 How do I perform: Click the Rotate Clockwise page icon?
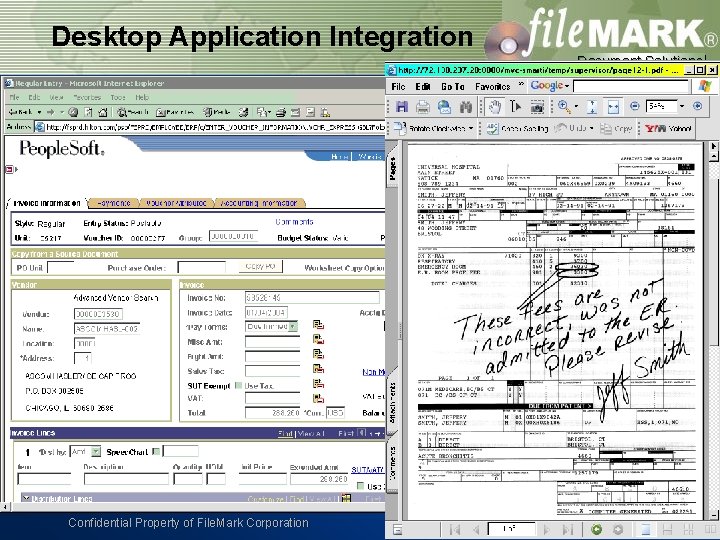(400, 129)
